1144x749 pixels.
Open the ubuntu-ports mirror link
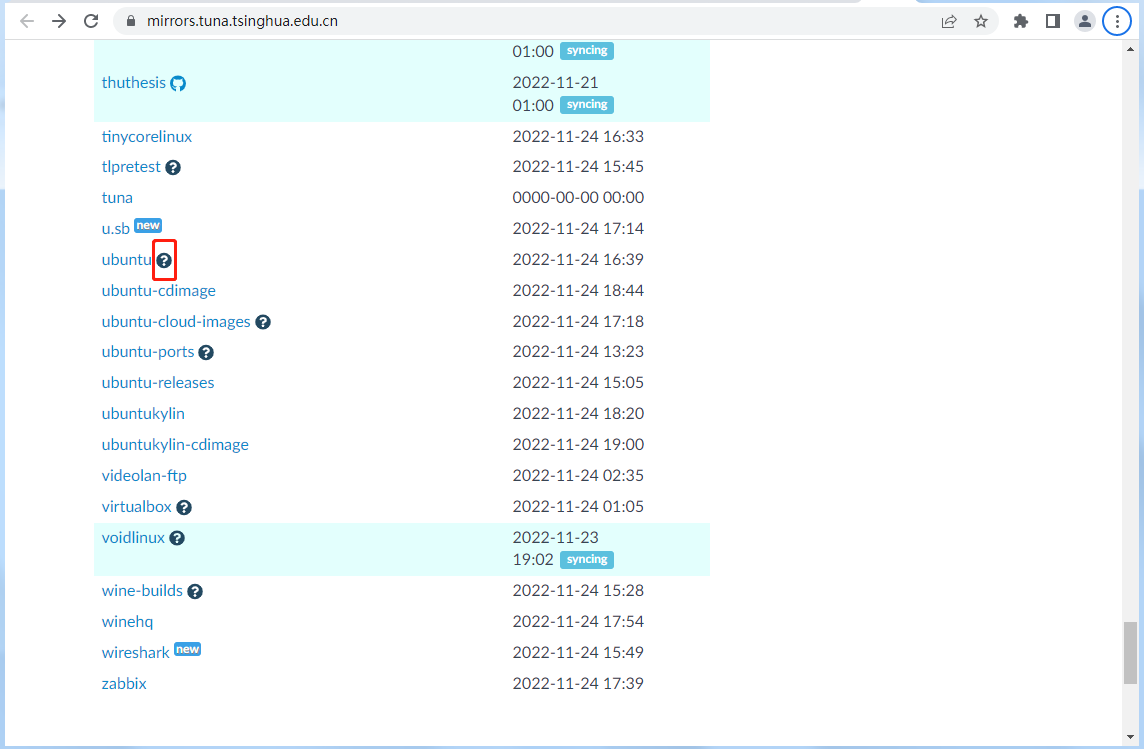coord(147,352)
